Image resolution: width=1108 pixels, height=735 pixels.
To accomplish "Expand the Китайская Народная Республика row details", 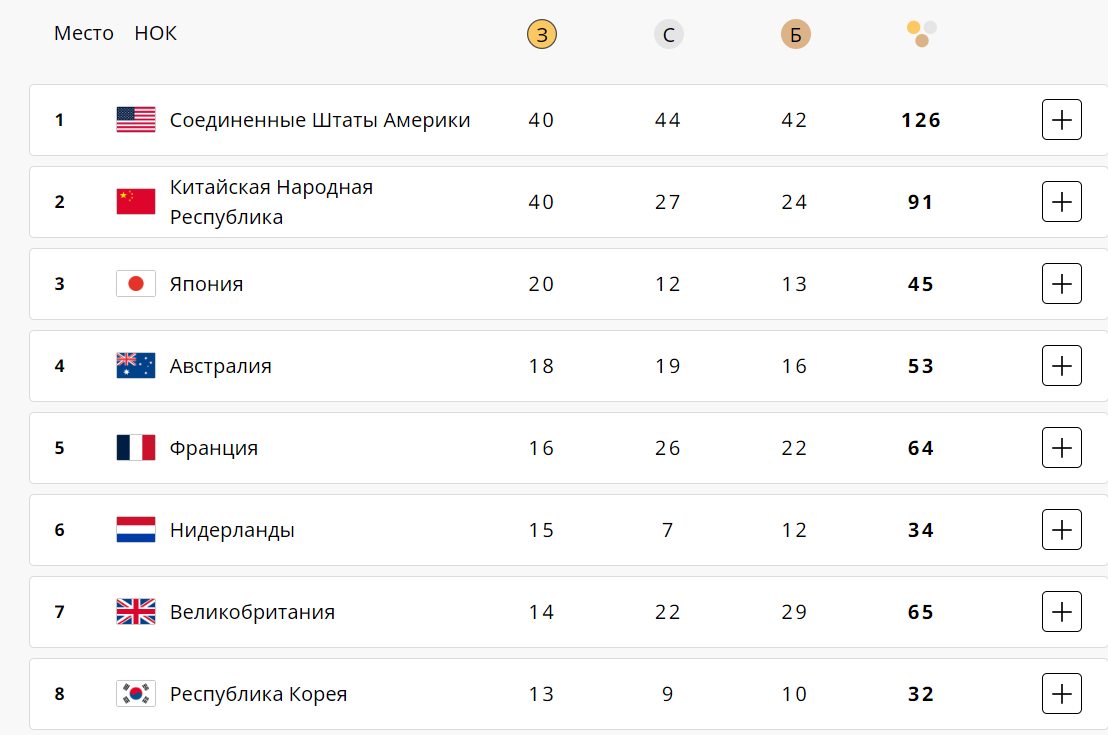I will (1062, 202).
